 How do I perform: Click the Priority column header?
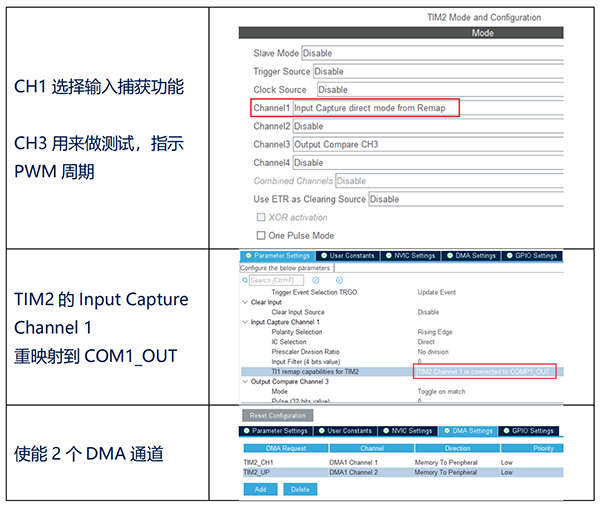pyautogui.click(x=532, y=448)
